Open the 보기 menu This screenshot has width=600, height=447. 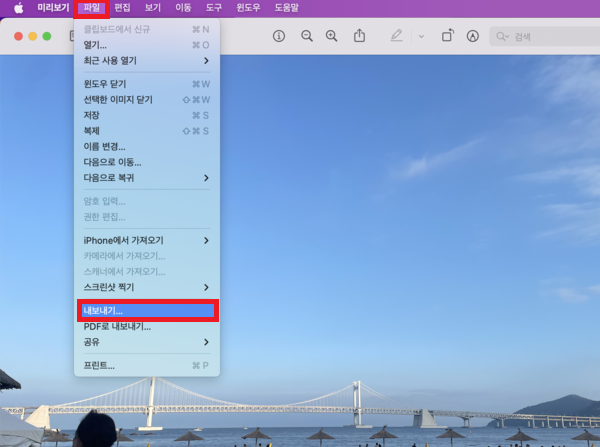153,8
